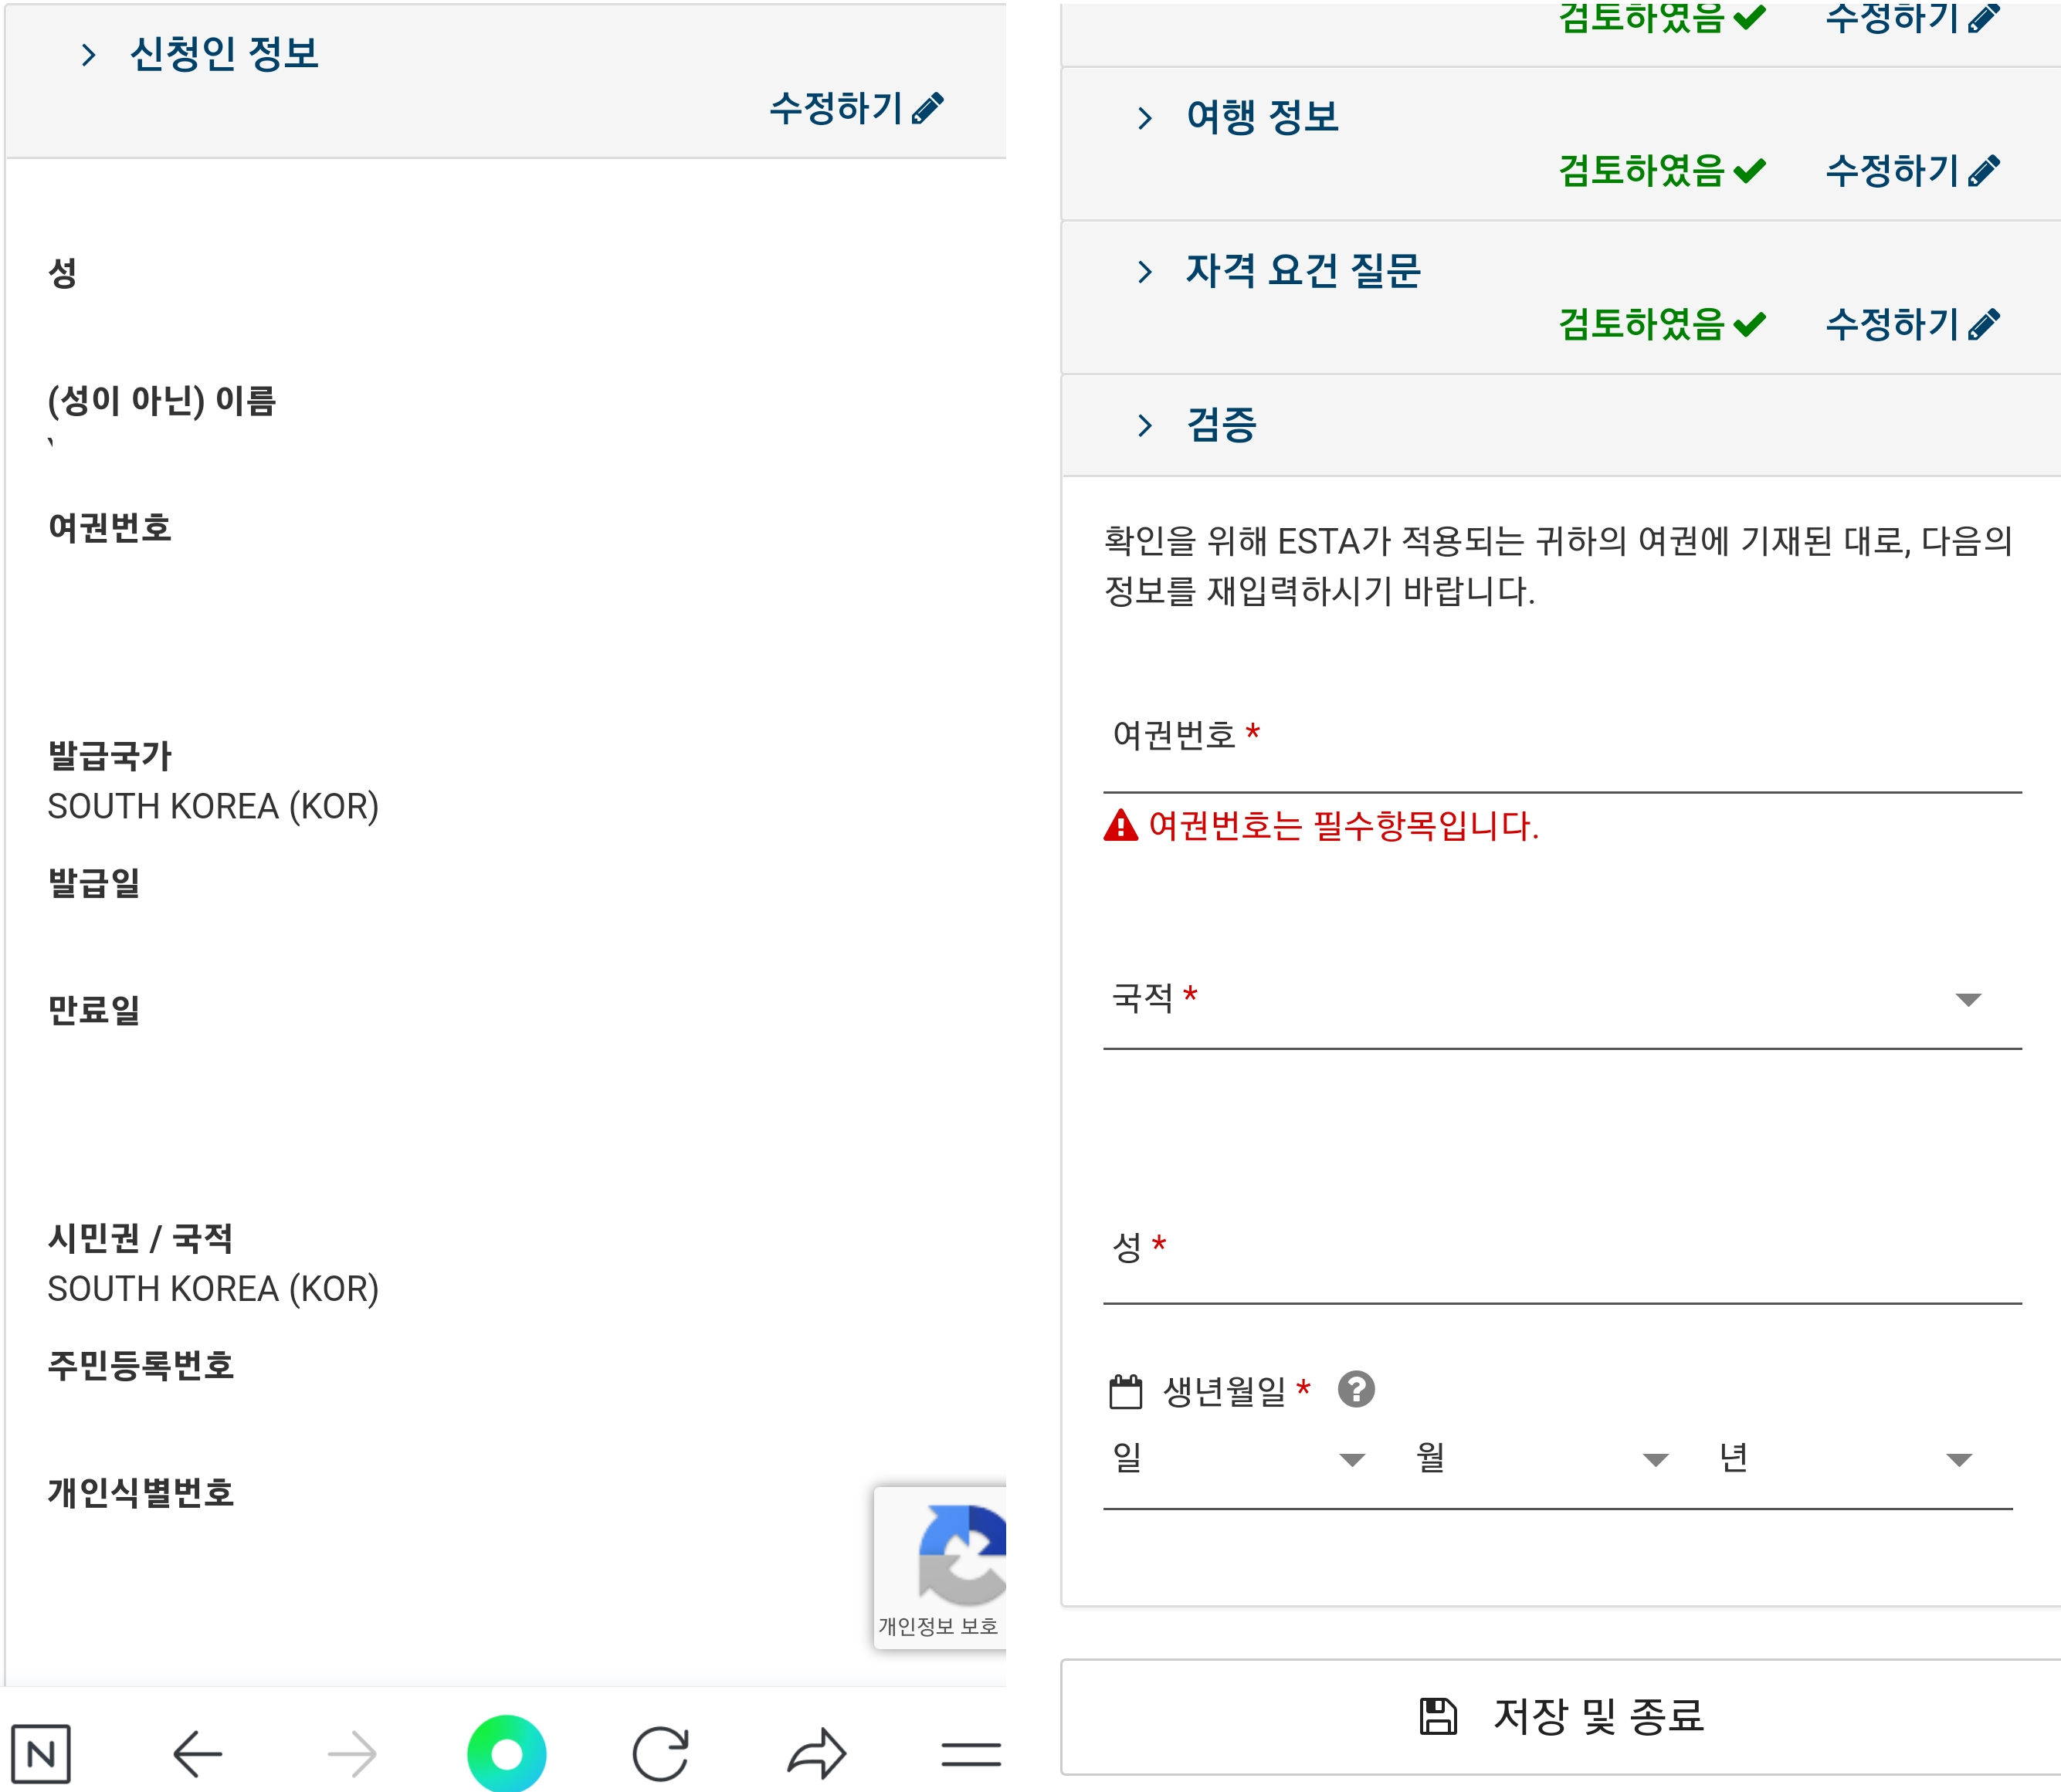Click the (성이 아닌) 이름 label
Screen dimensions: 2061x1792
pyautogui.click(x=162, y=401)
